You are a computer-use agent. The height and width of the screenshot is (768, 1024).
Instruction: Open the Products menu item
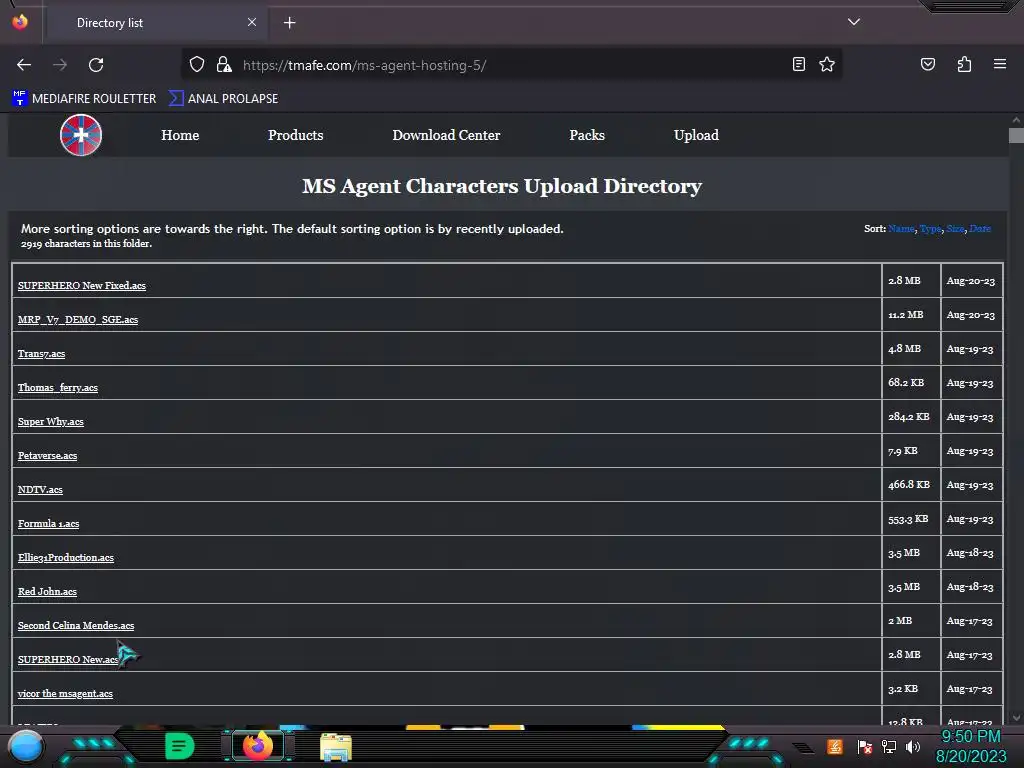pos(295,135)
